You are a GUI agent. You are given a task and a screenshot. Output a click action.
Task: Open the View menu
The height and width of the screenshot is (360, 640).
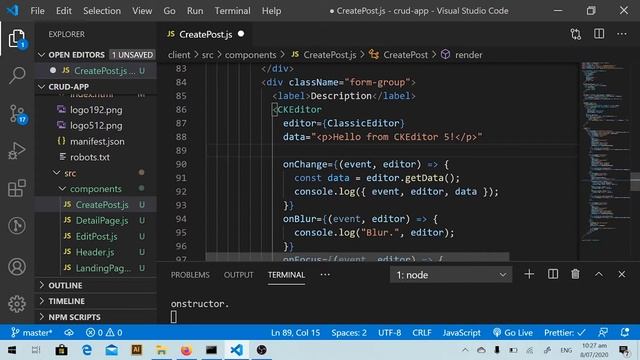(x=142, y=11)
